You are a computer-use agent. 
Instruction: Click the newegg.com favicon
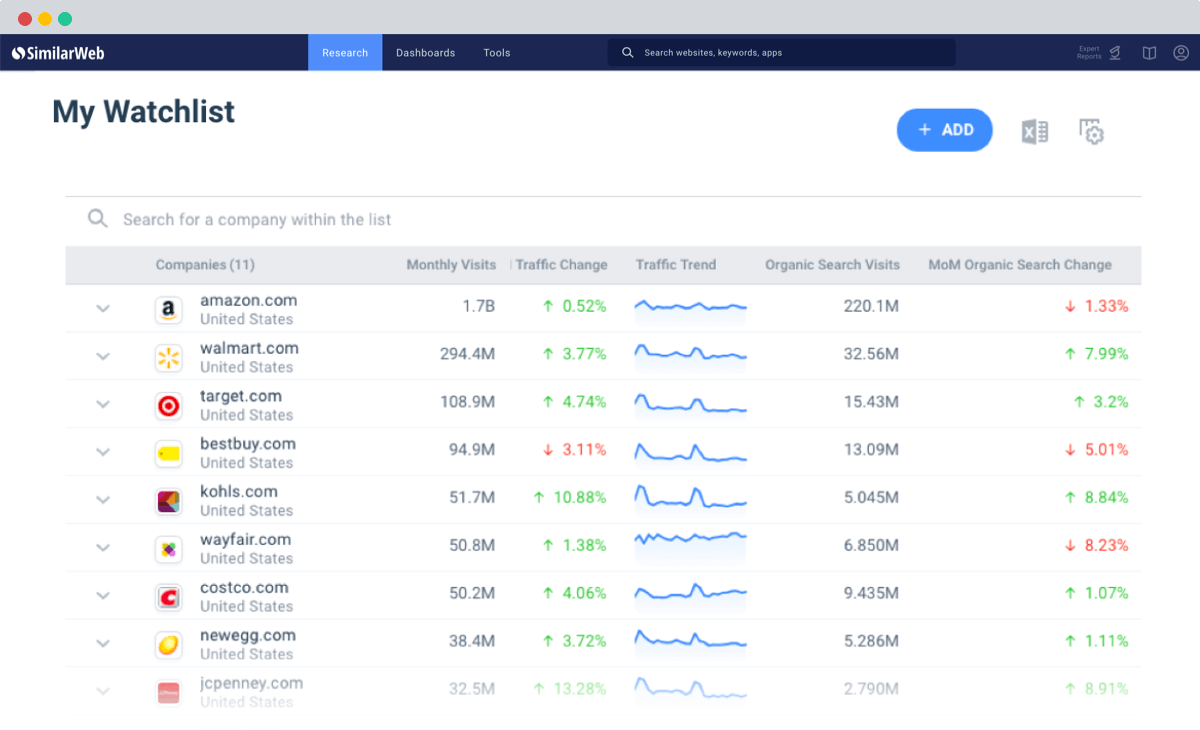[168, 645]
